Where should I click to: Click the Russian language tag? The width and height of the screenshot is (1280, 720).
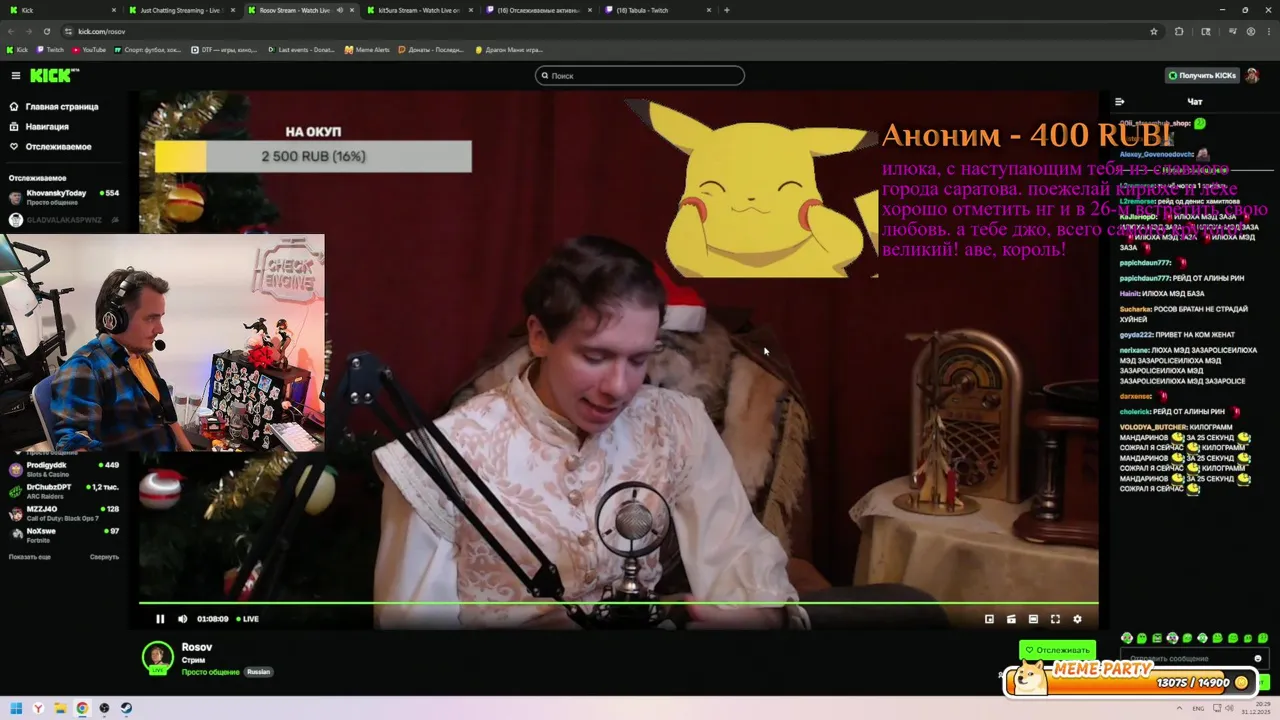tap(258, 672)
